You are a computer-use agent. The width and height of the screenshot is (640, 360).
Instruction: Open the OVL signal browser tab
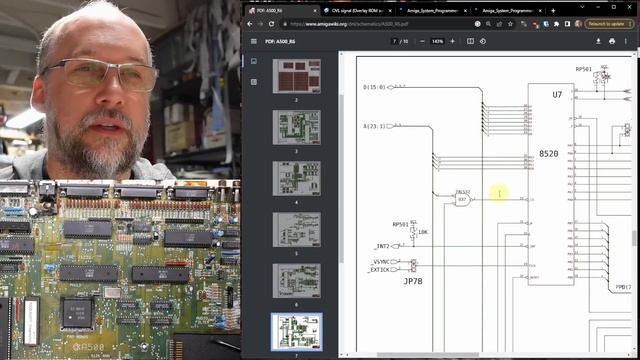[357, 11]
